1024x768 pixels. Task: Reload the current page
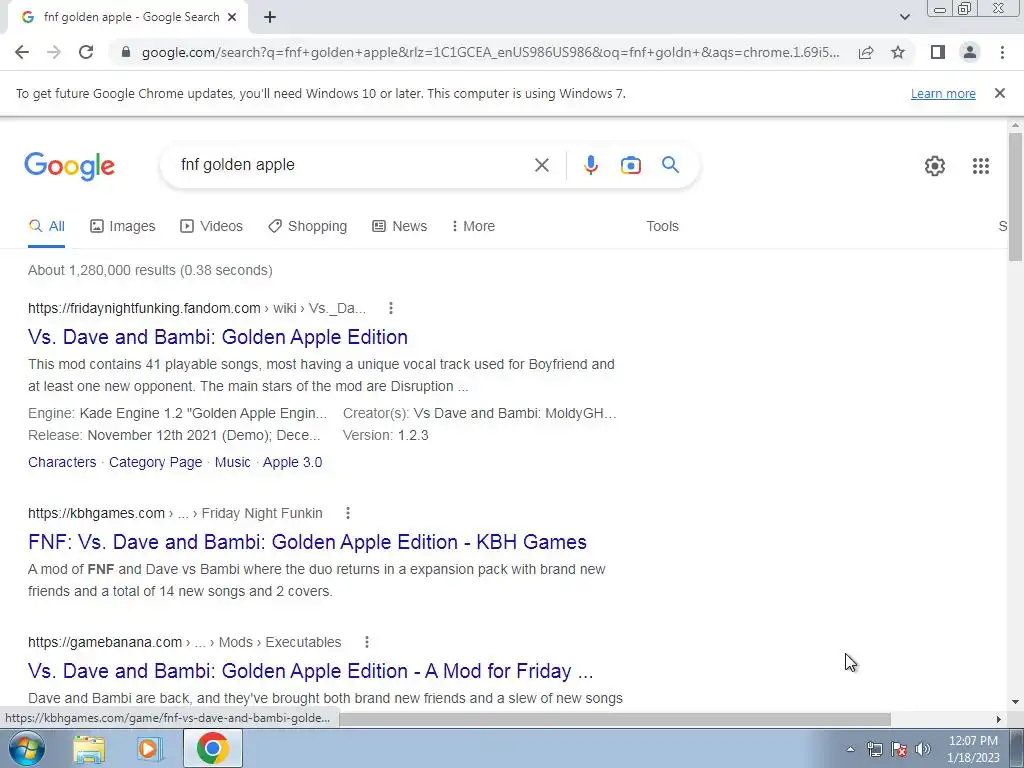click(x=86, y=52)
